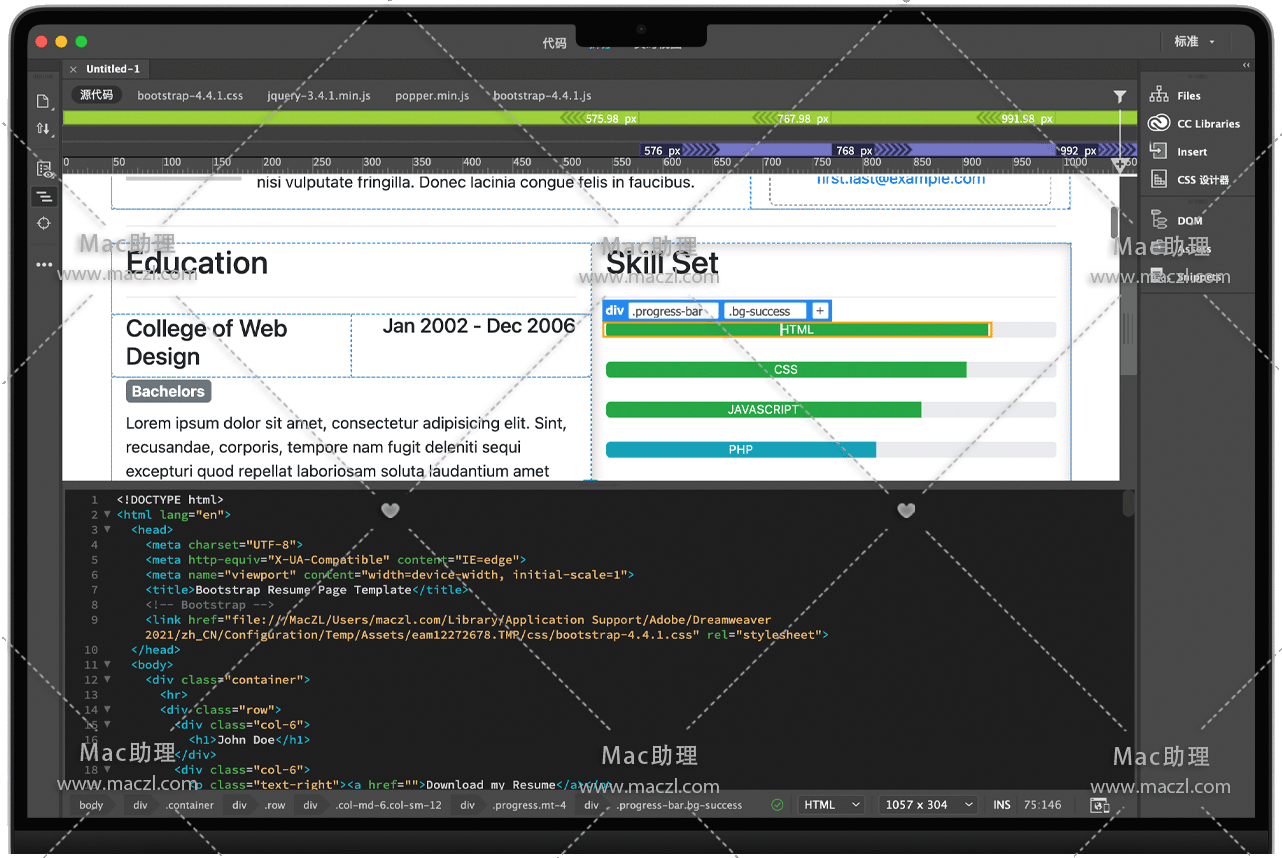Viewport: 1282px width, 858px height.
Task: Click the 源代码 source code button
Action: tap(97, 95)
